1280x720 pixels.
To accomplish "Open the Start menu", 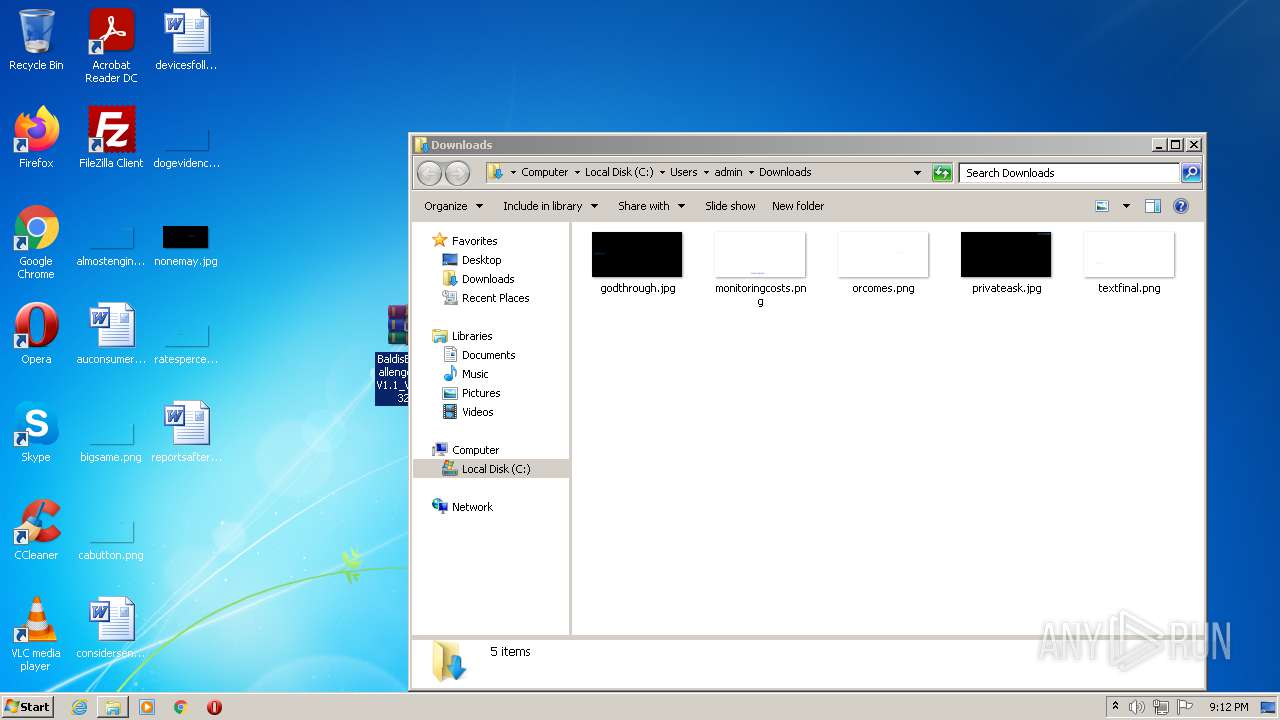I will [x=28, y=707].
